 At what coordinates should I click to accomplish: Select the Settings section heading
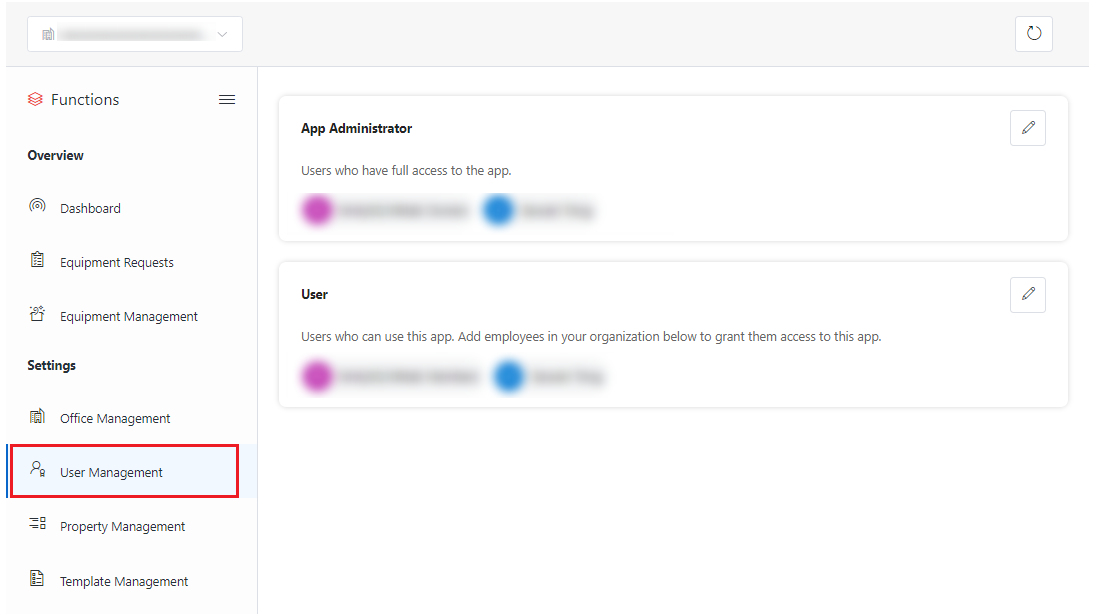[x=50, y=364]
